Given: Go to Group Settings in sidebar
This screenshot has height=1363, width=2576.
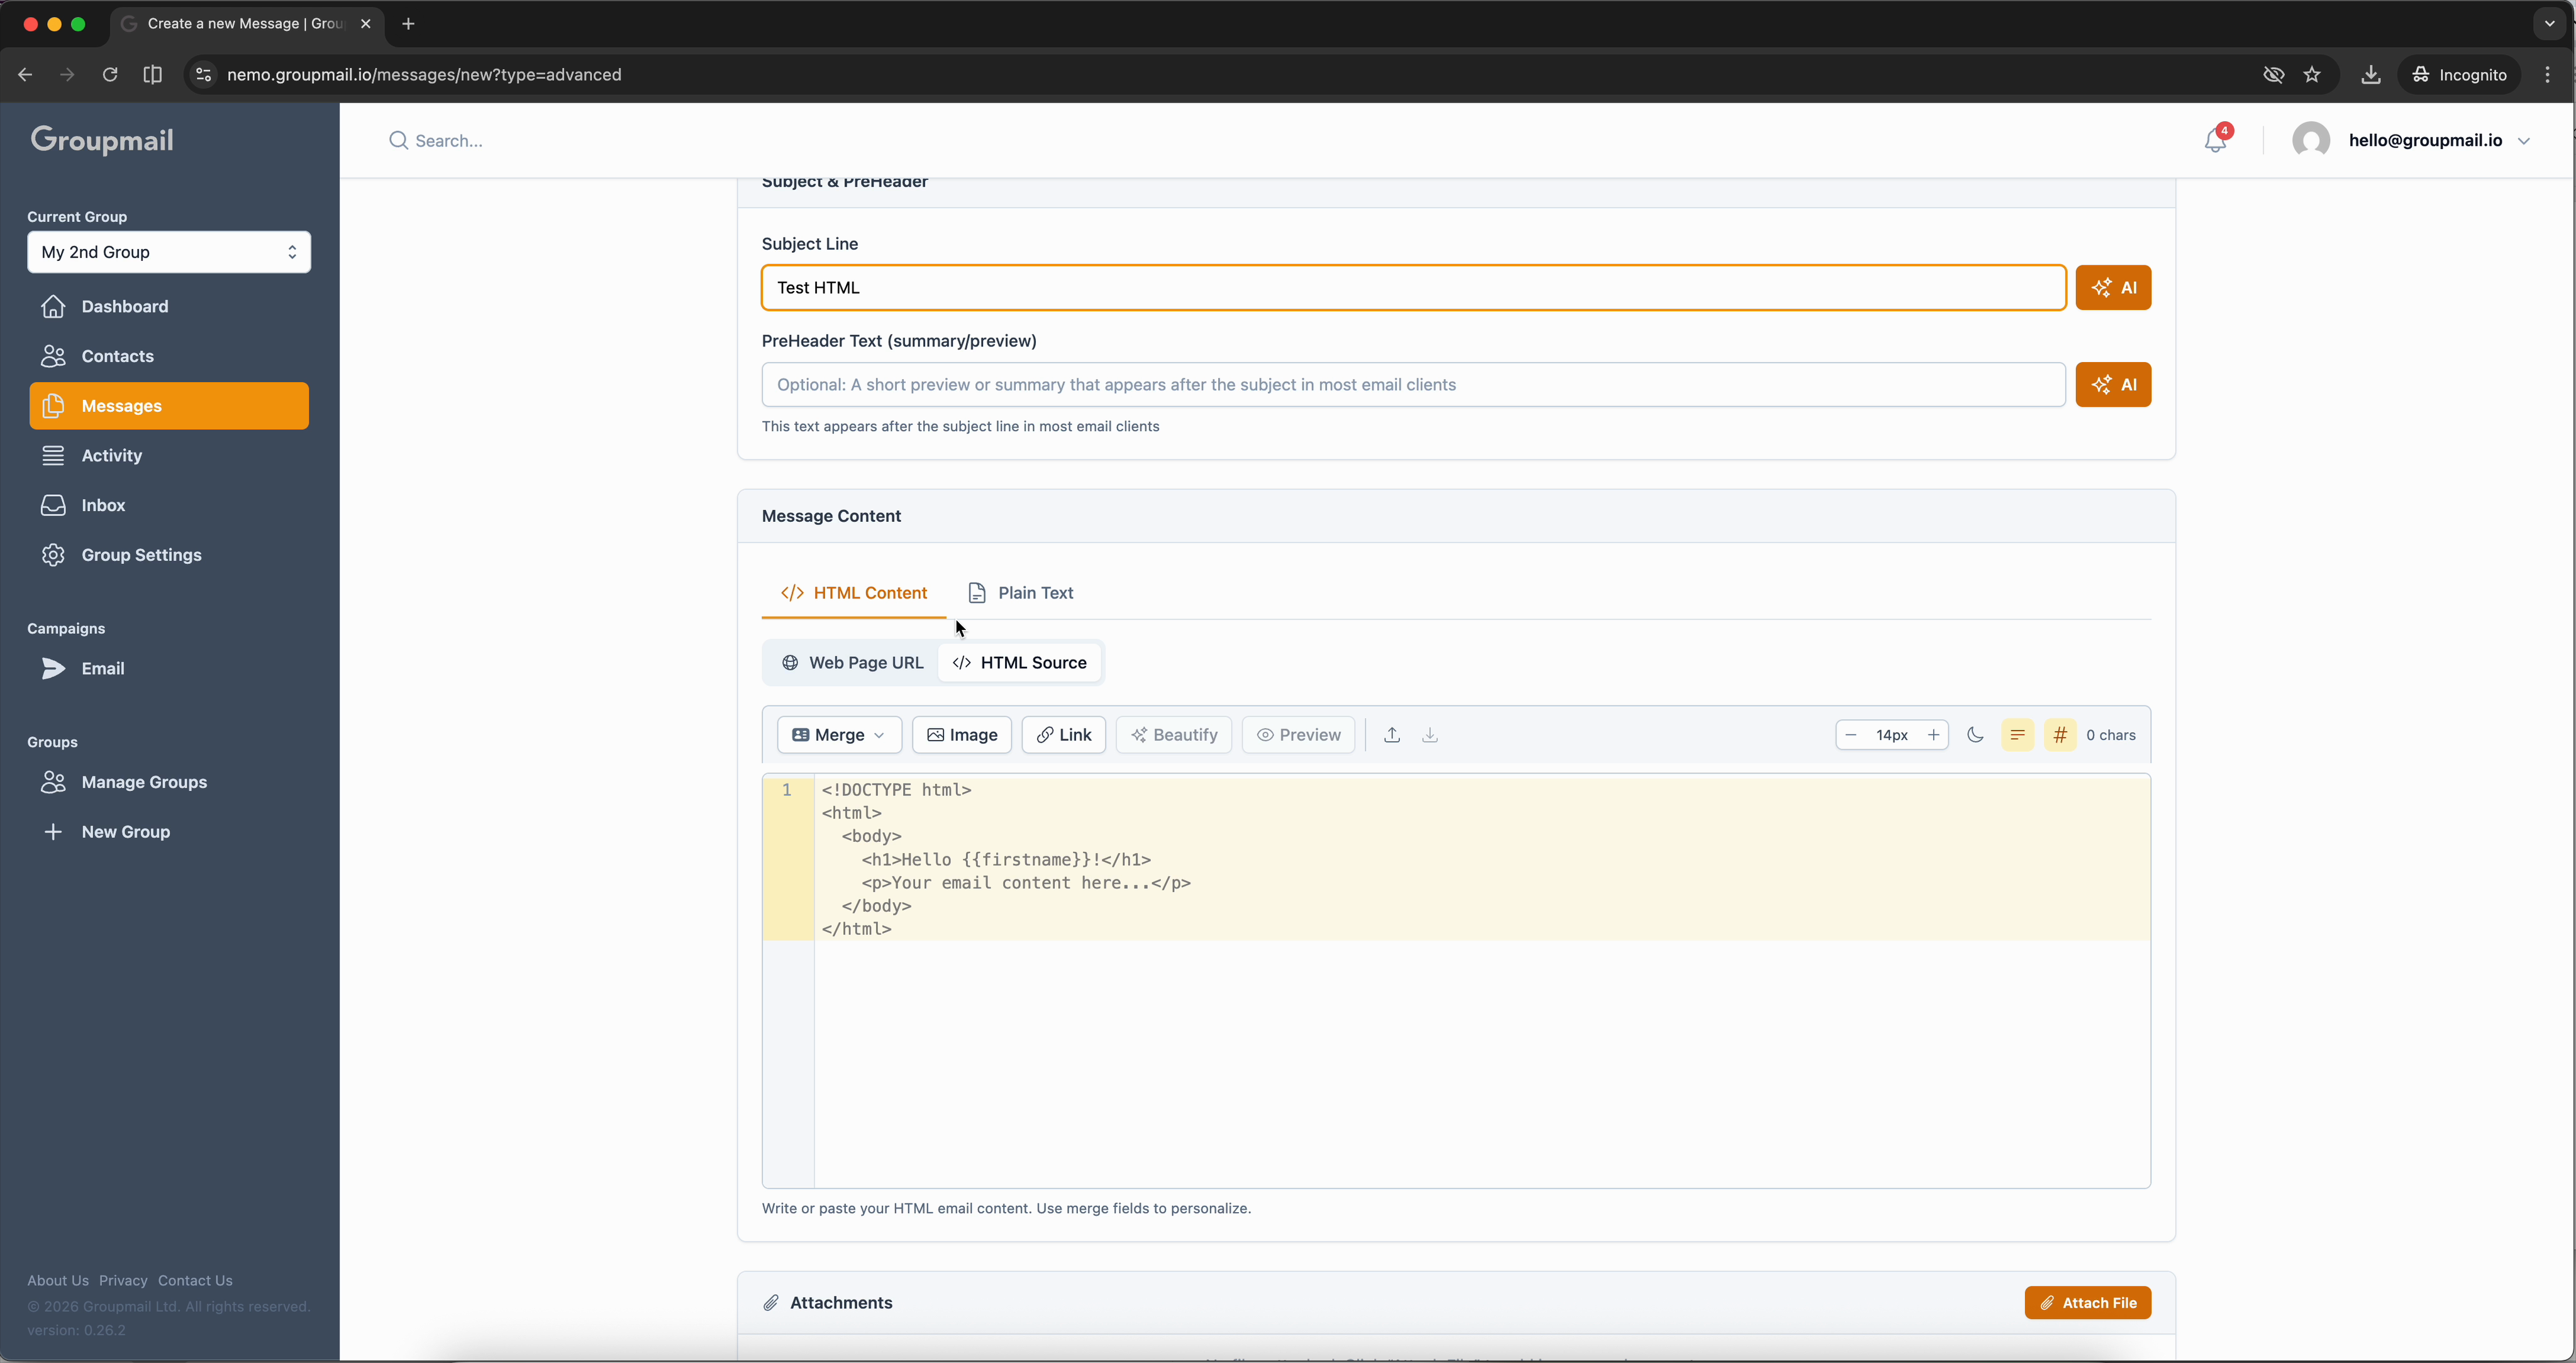Looking at the screenshot, I should click(x=141, y=555).
